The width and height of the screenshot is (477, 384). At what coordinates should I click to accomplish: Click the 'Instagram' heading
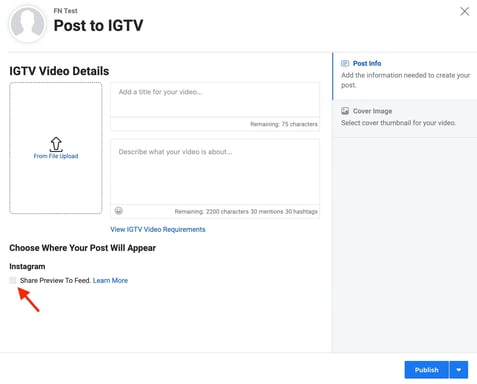pos(27,267)
